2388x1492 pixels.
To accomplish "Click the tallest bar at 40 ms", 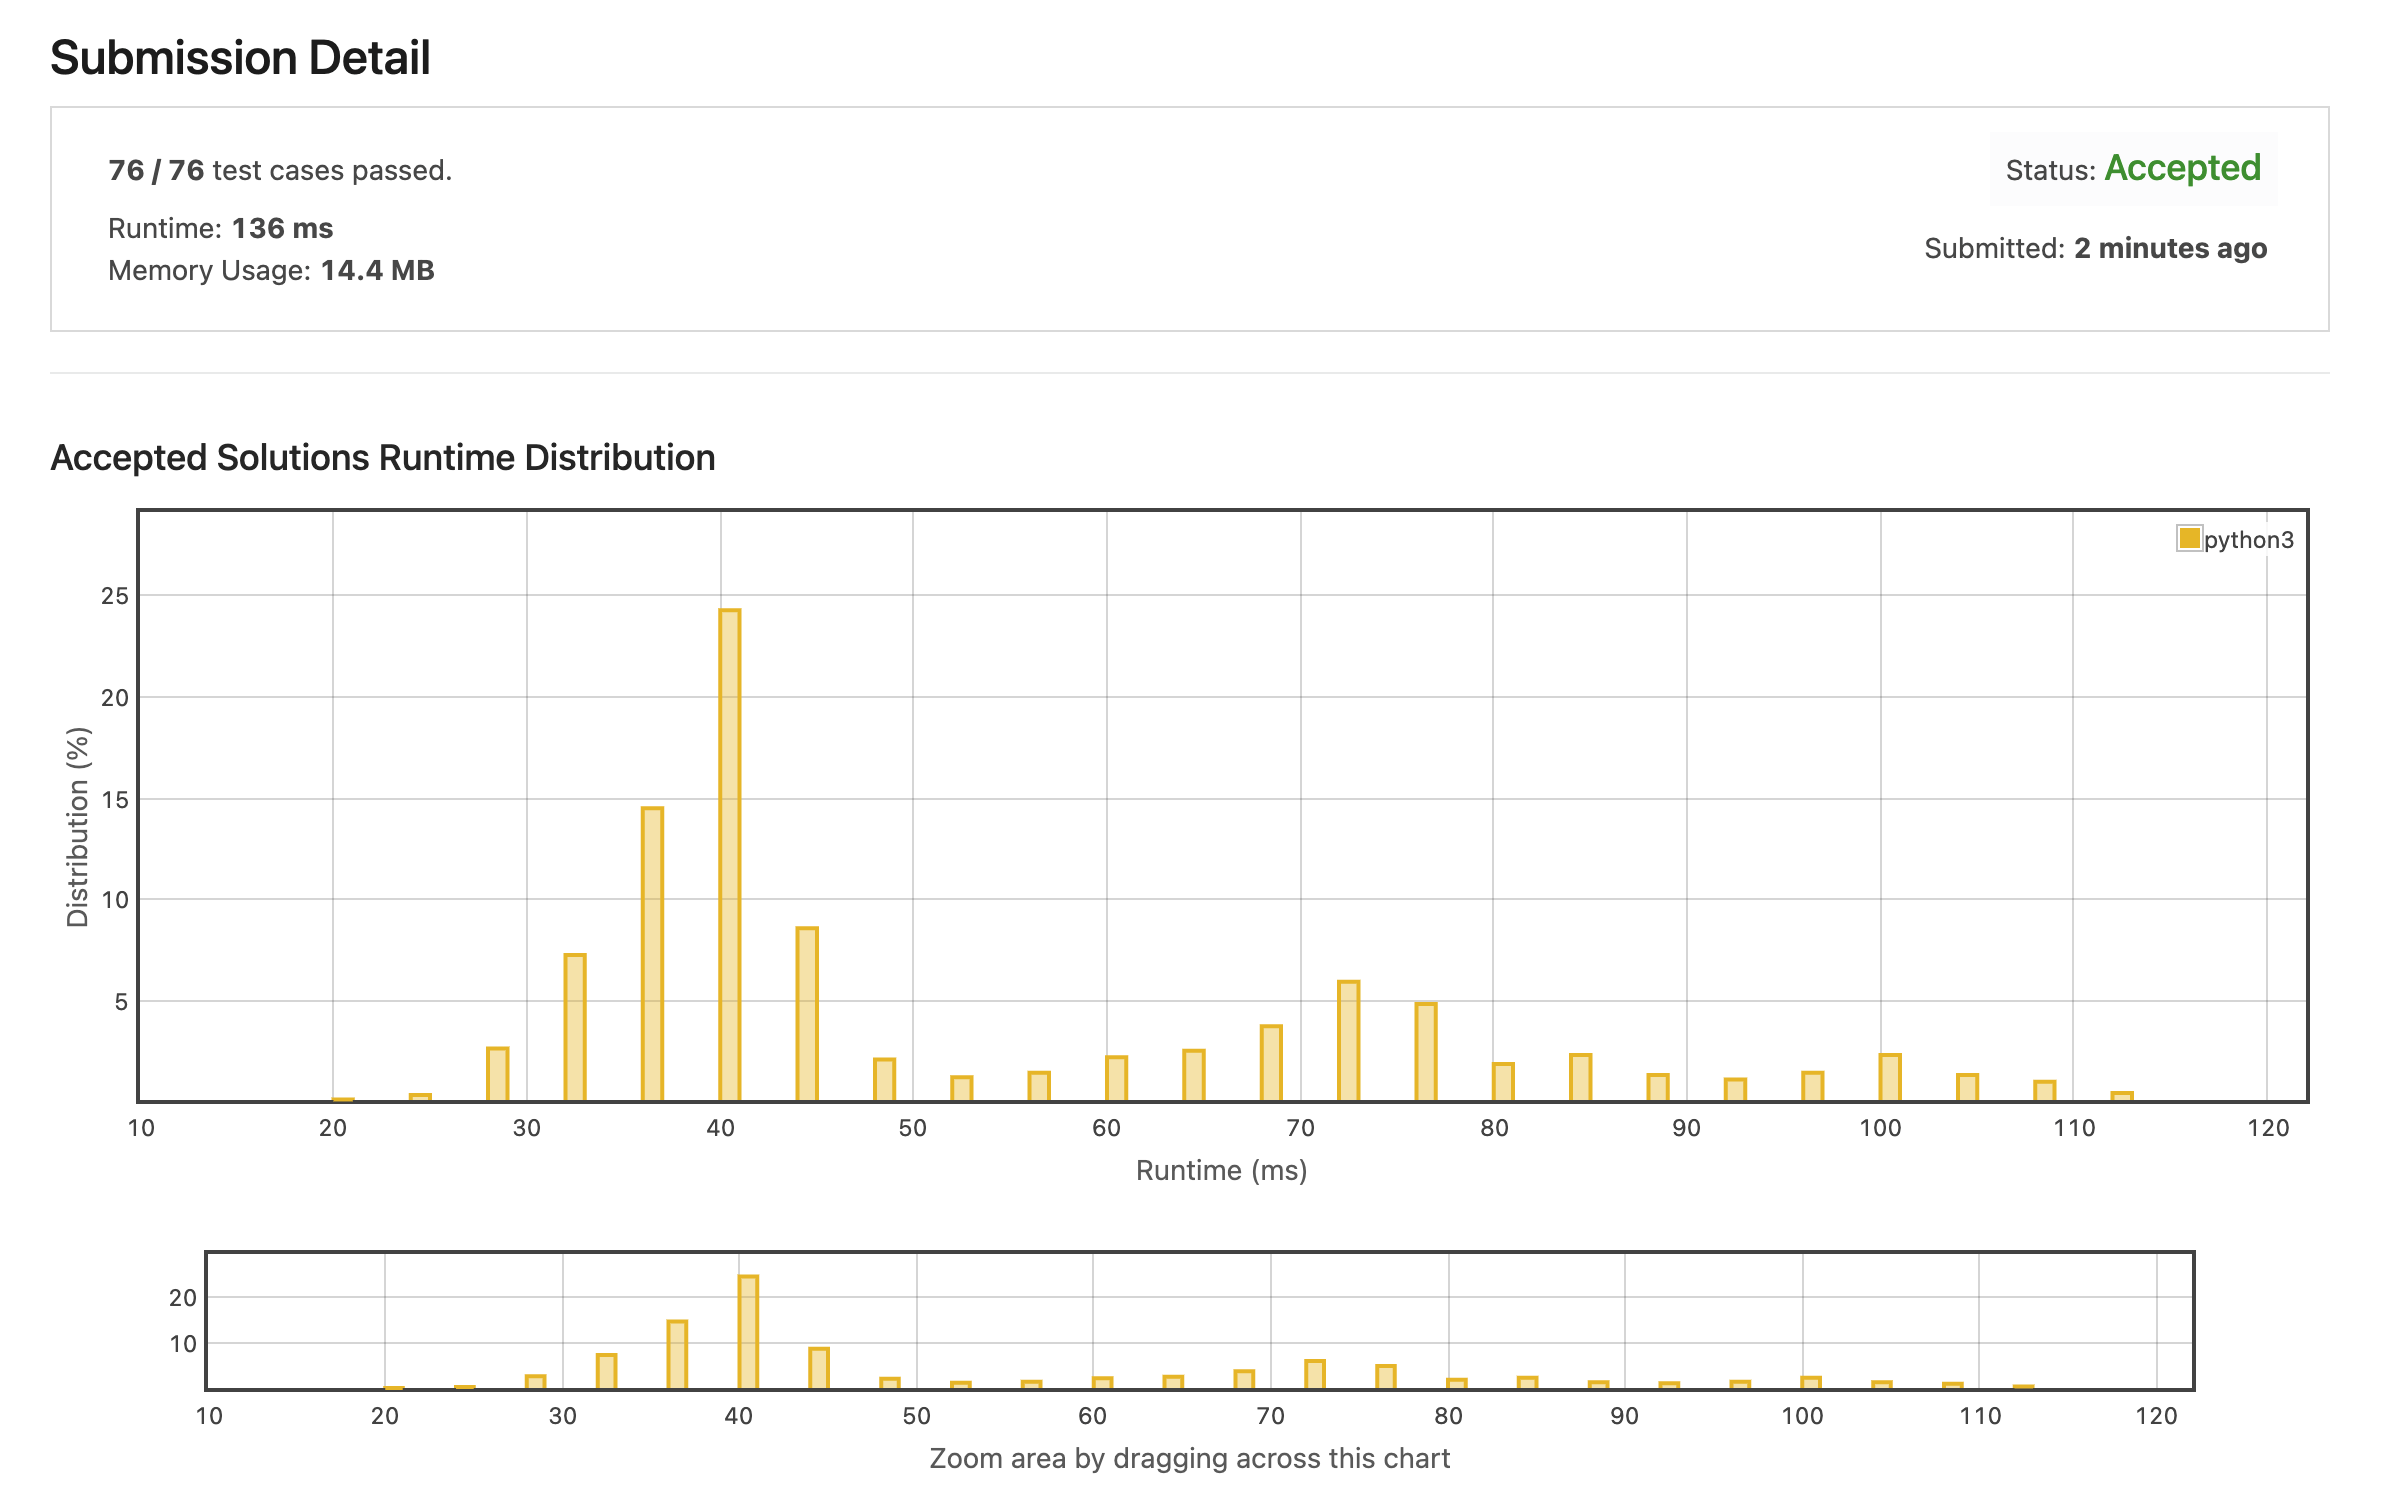I will pyautogui.click(x=729, y=855).
